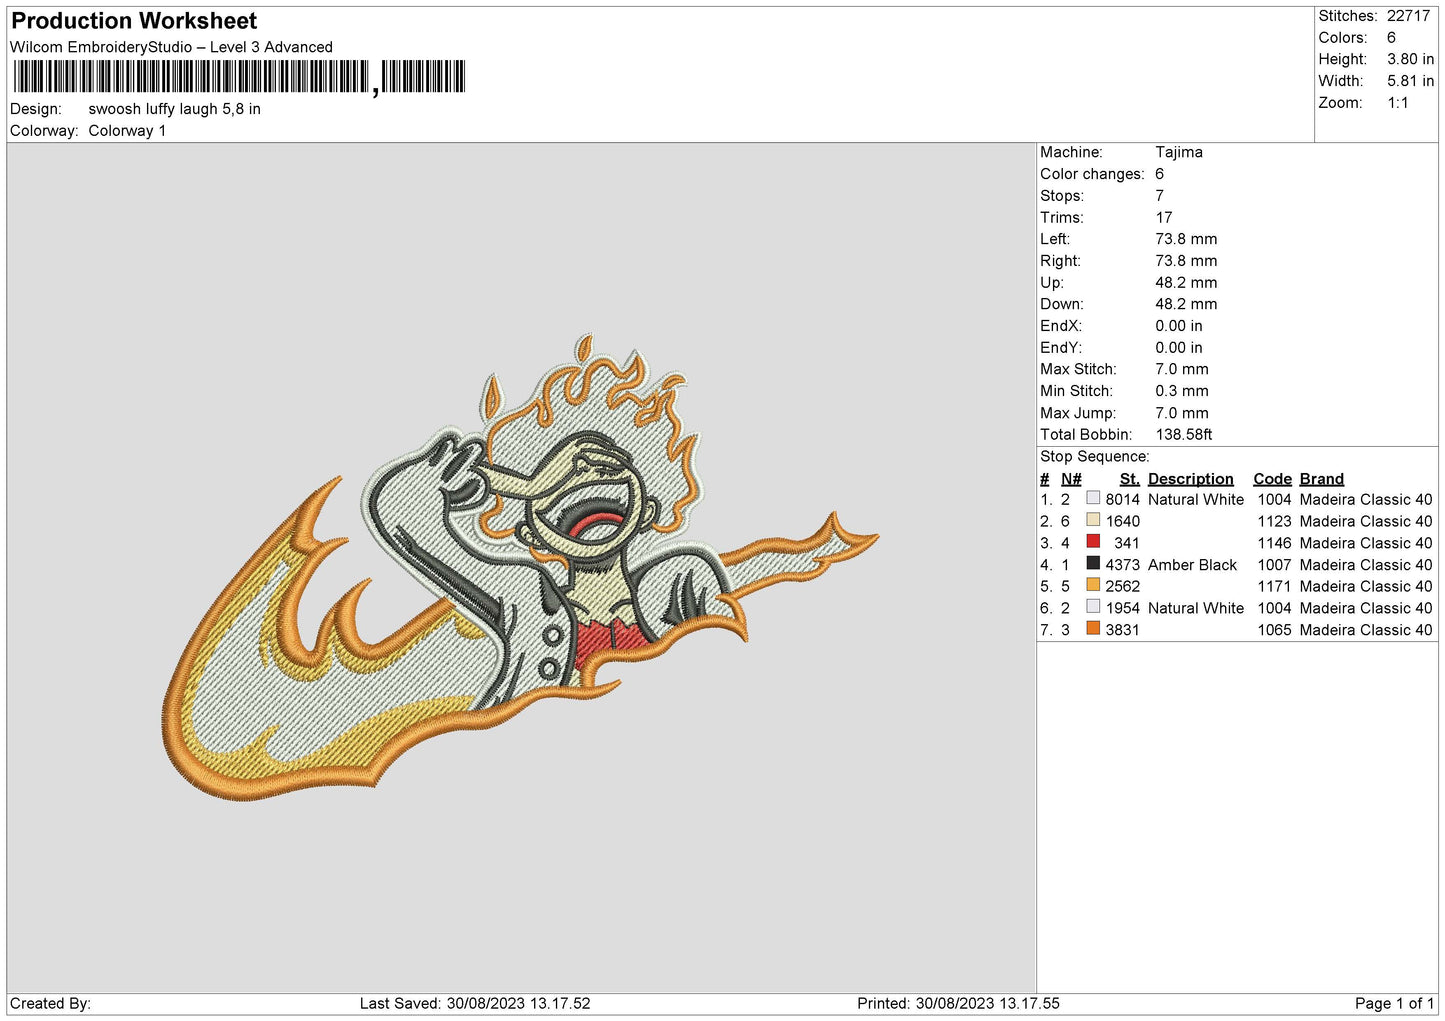This screenshot has height=1021, width=1445.
Task: Click the Stitches count value 22717
Action: tap(1408, 16)
